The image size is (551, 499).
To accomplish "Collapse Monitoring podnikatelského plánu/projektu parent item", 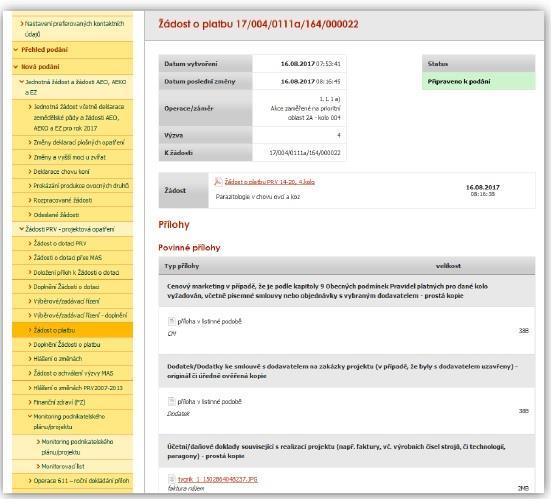I will tap(30, 416).
